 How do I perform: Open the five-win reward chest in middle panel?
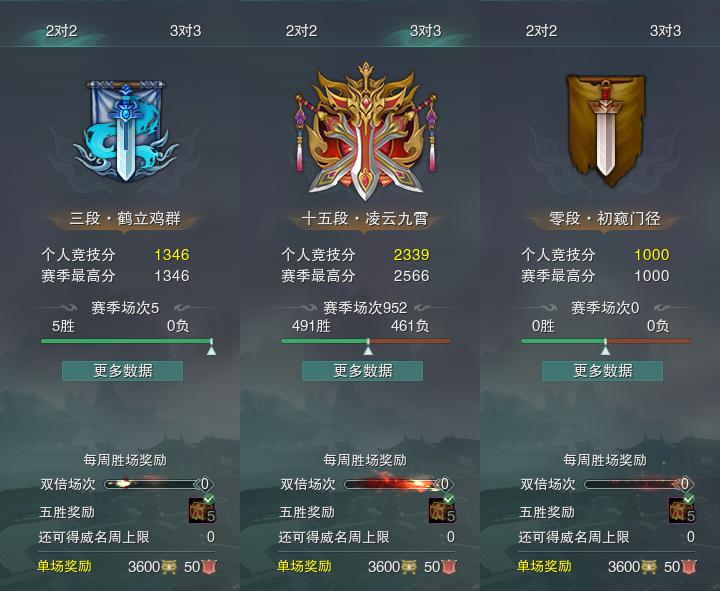coord(442,509)
